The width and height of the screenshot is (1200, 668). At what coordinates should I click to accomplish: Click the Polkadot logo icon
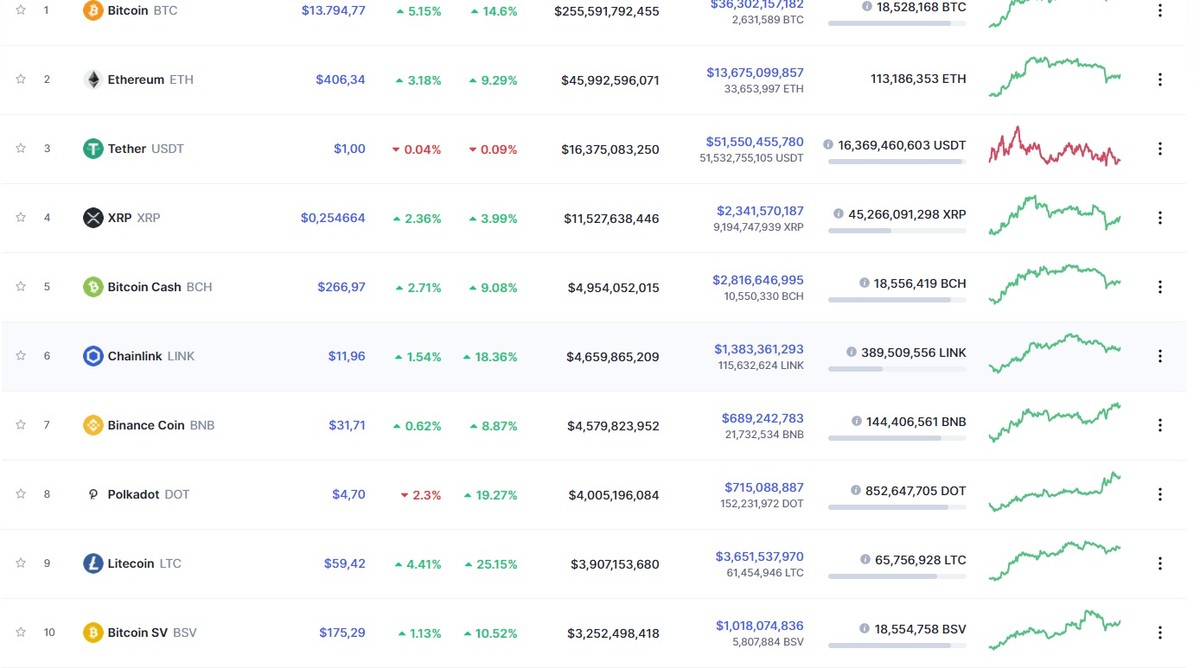coord(93,493)
